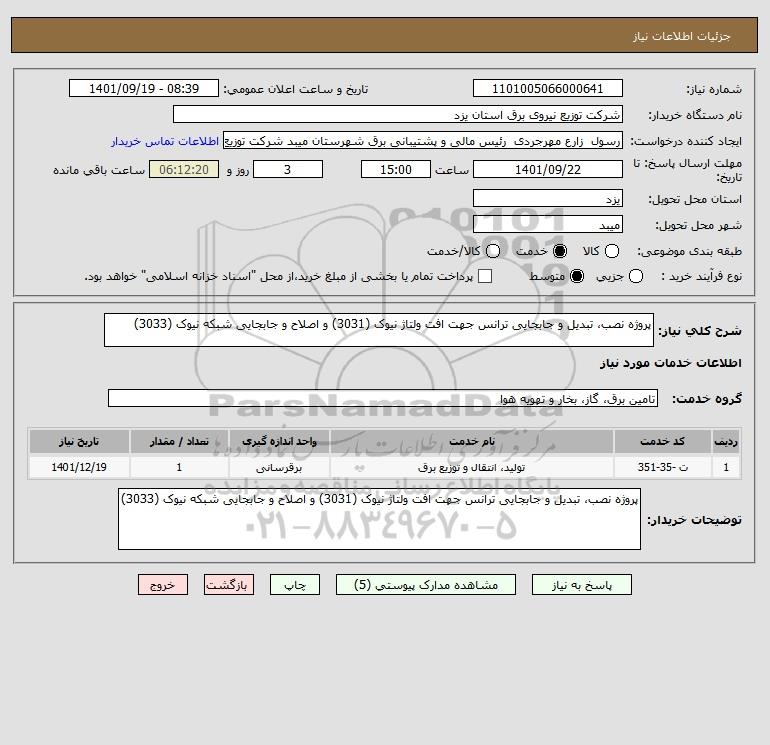Image resolution: width=770 pixels, height=745 pixels.
Task: Click the delivery province field یزد
Action: [548, 198]
